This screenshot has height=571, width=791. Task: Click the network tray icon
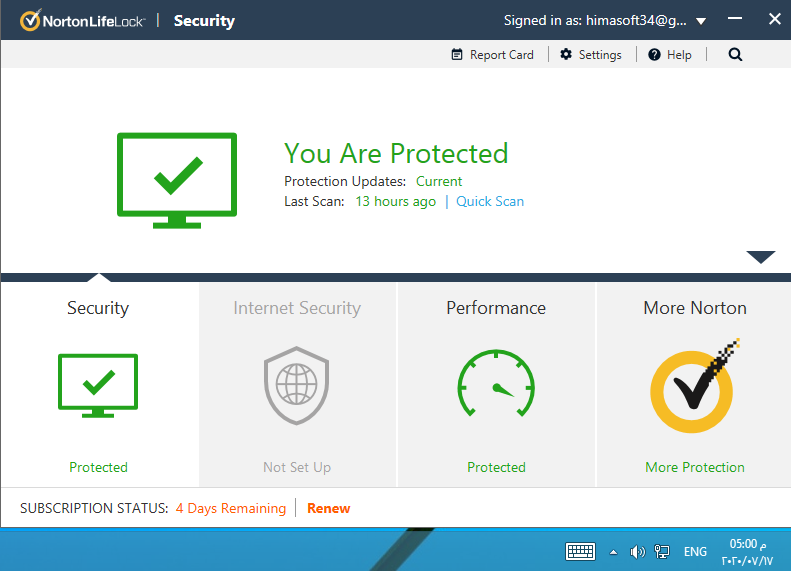pyautogui.click(x=662, y=552)
